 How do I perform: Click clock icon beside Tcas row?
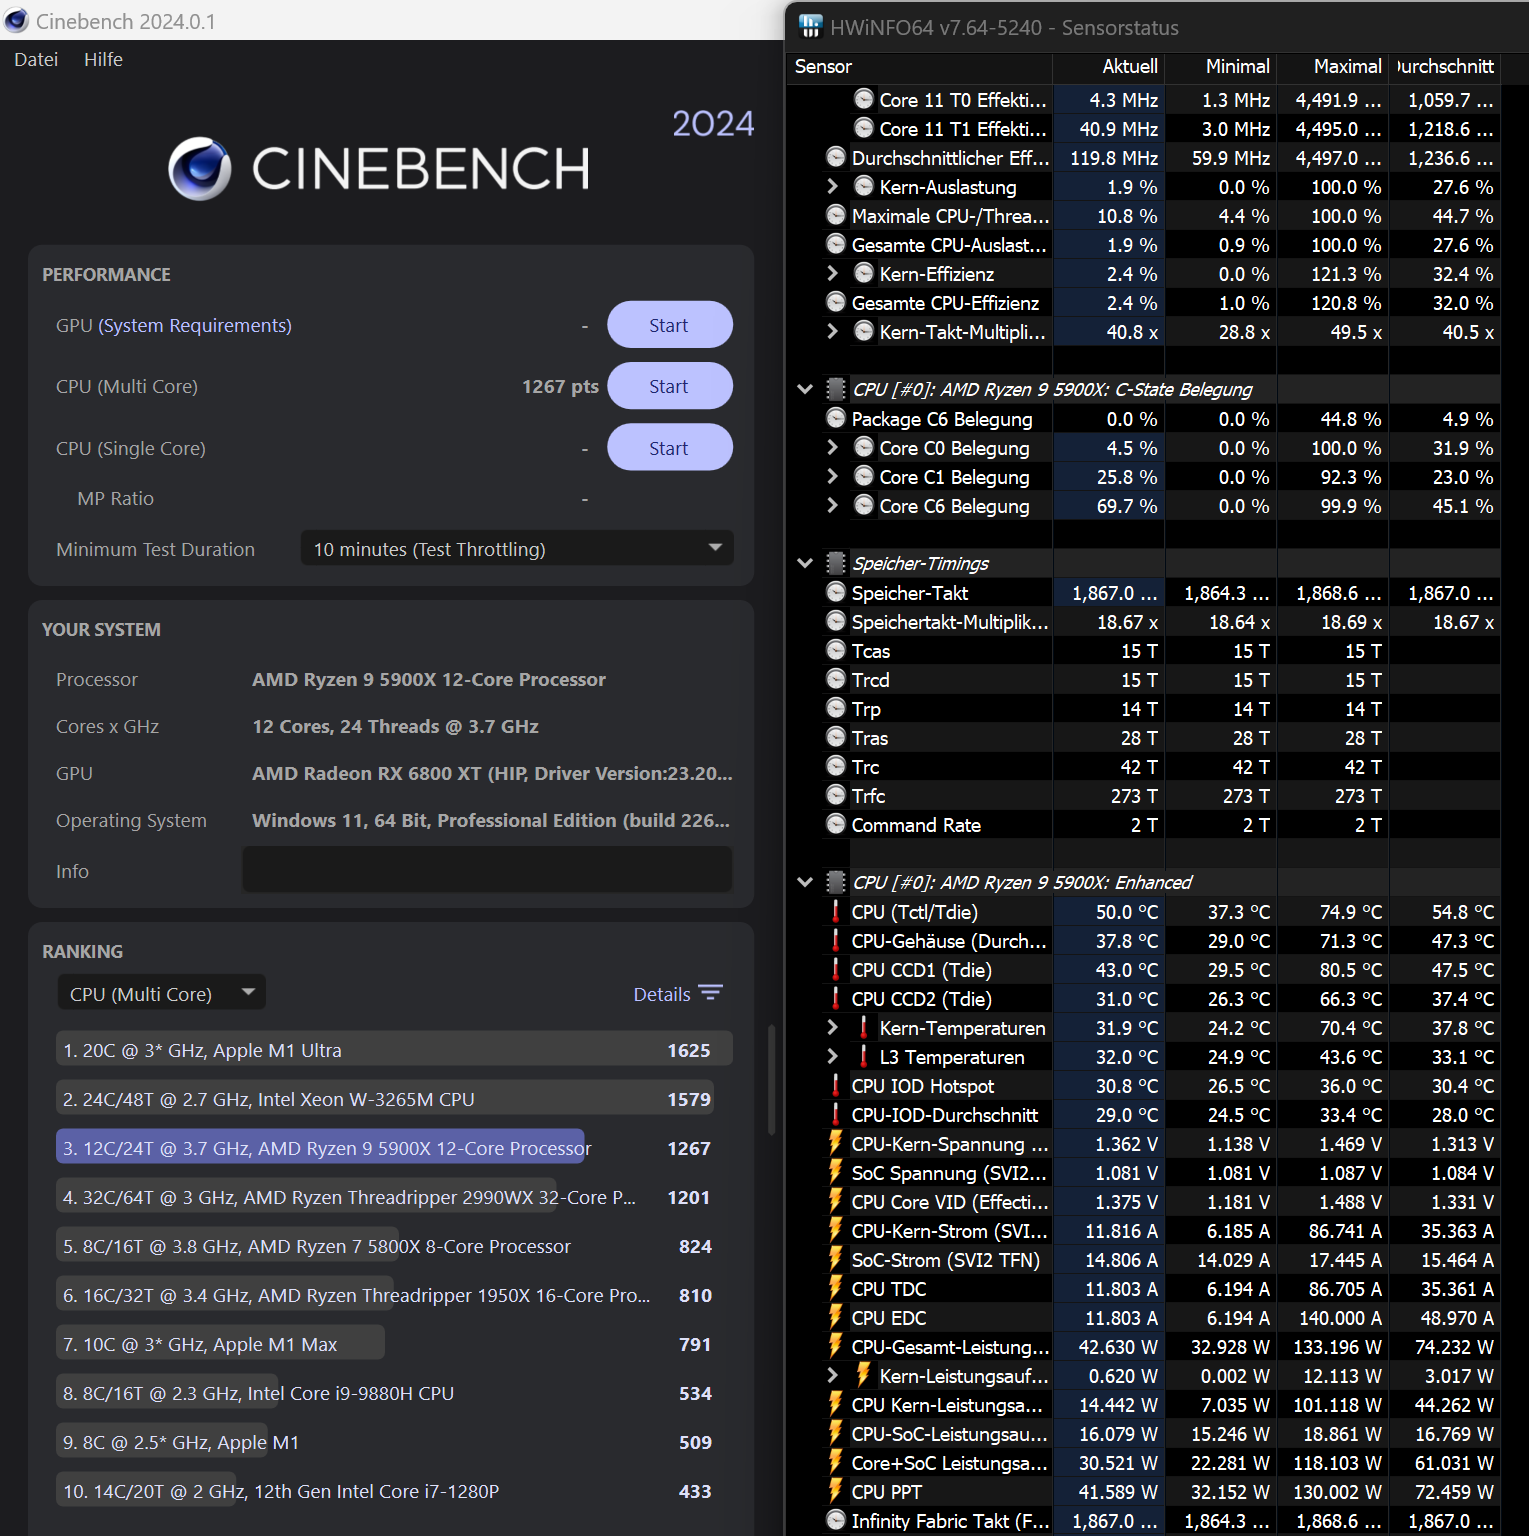click(836, 650)
